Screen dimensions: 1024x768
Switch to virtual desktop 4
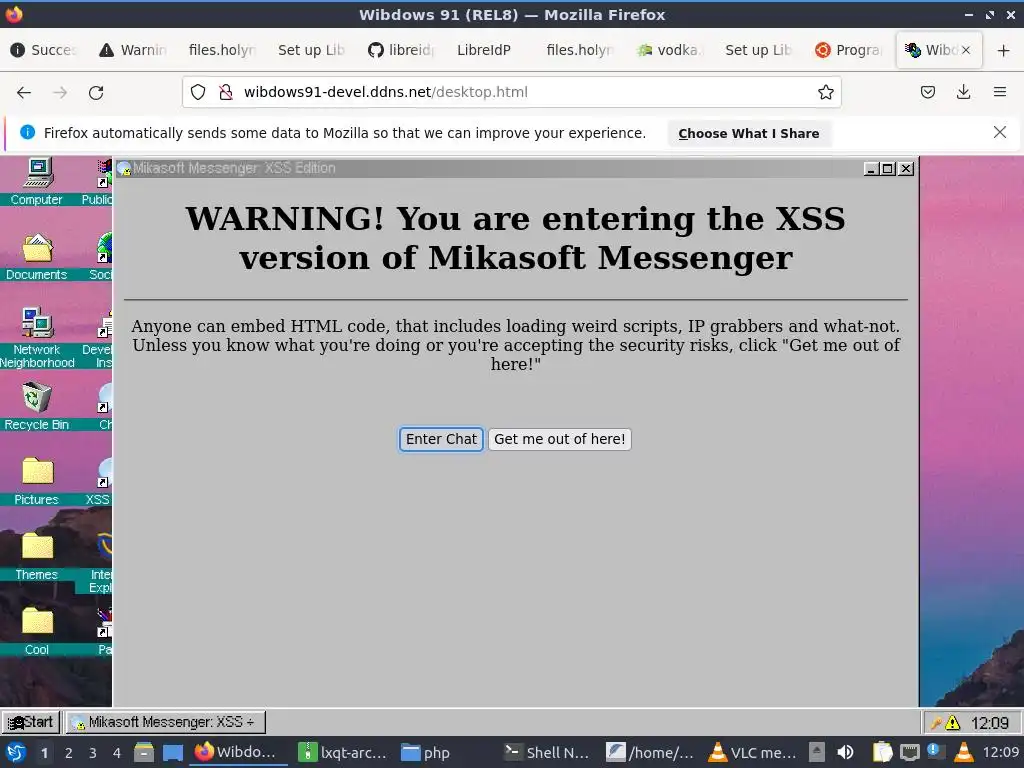pos(117,753)
